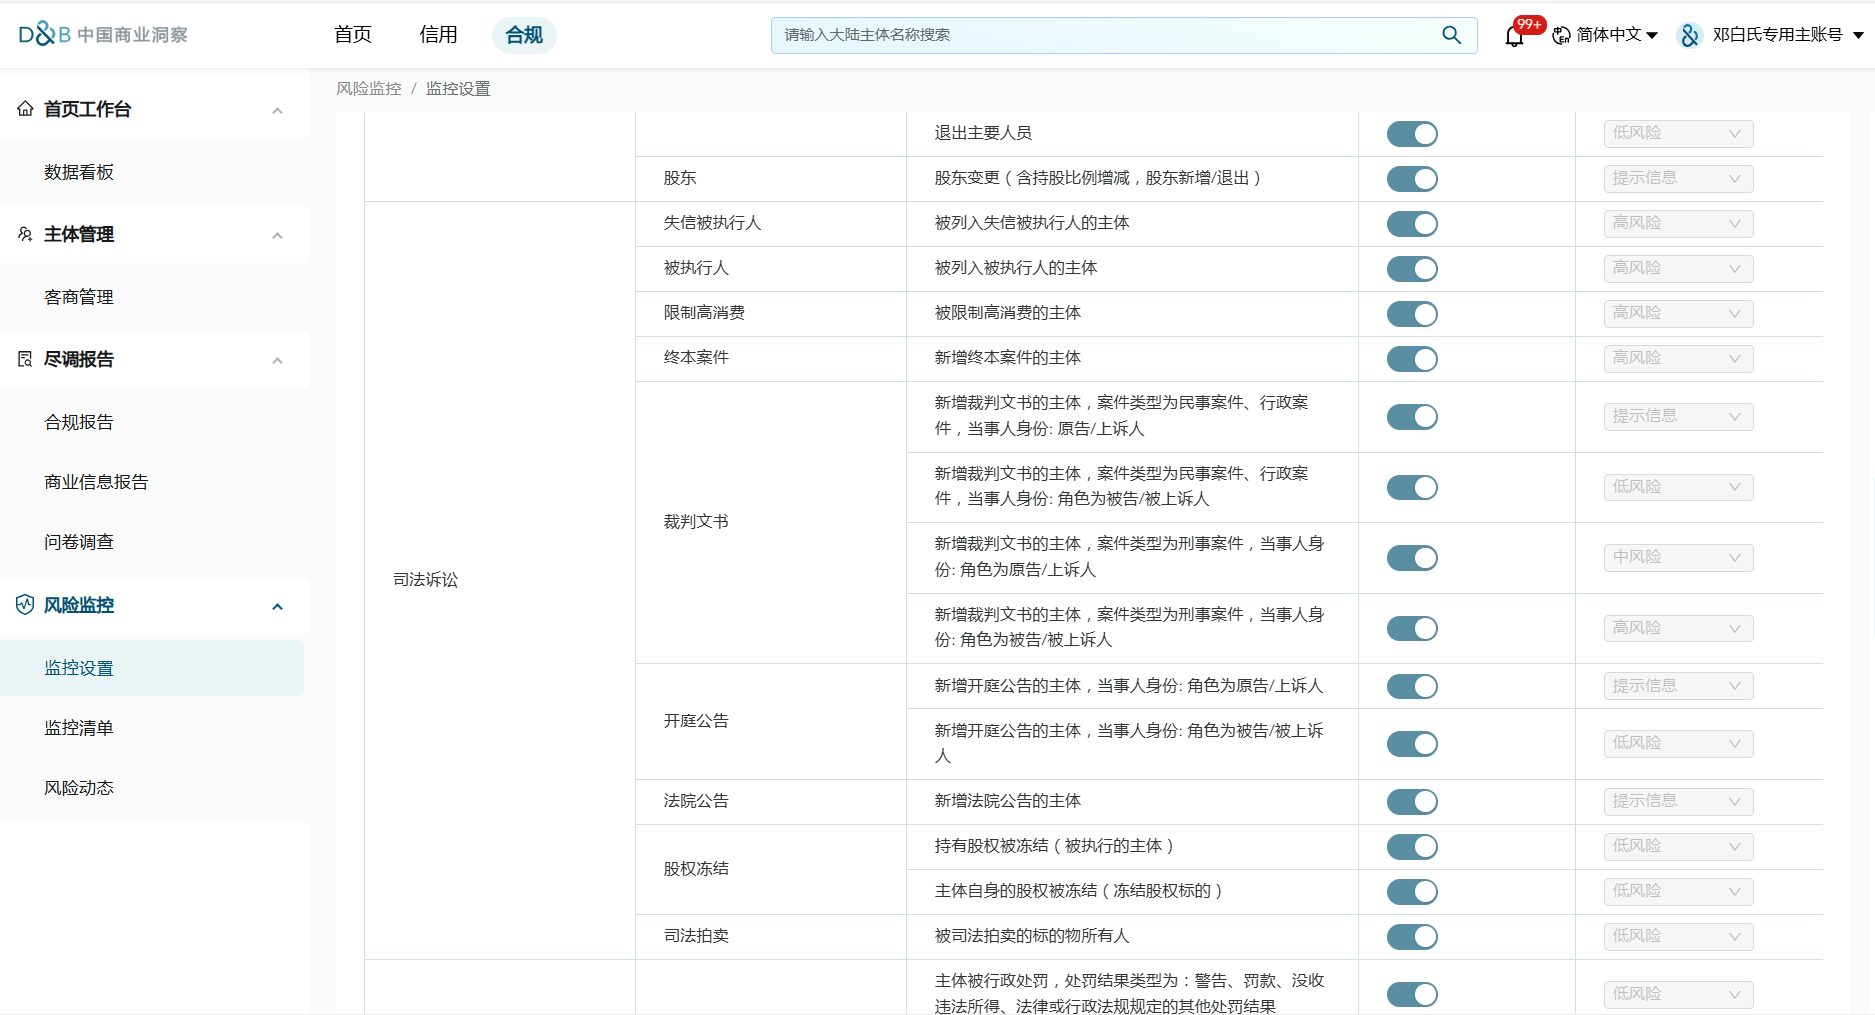
Task: Select the 合规 top navigation tab
Action: click(x=524, y=35)
